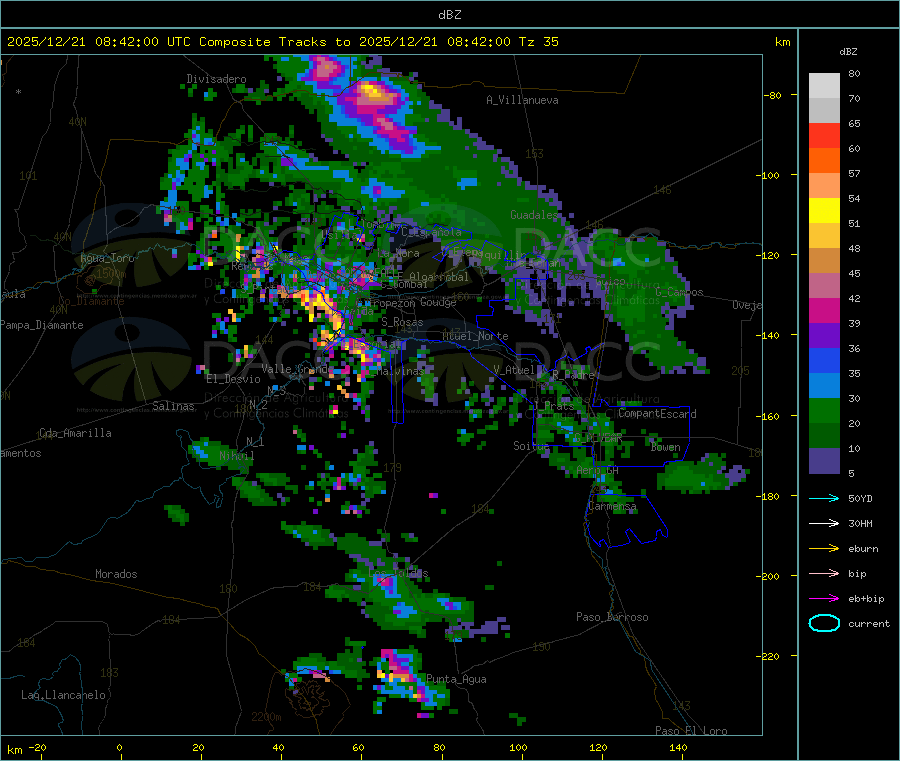Click the 'Paso_El_Loro' map label

(x=691, y=731)
